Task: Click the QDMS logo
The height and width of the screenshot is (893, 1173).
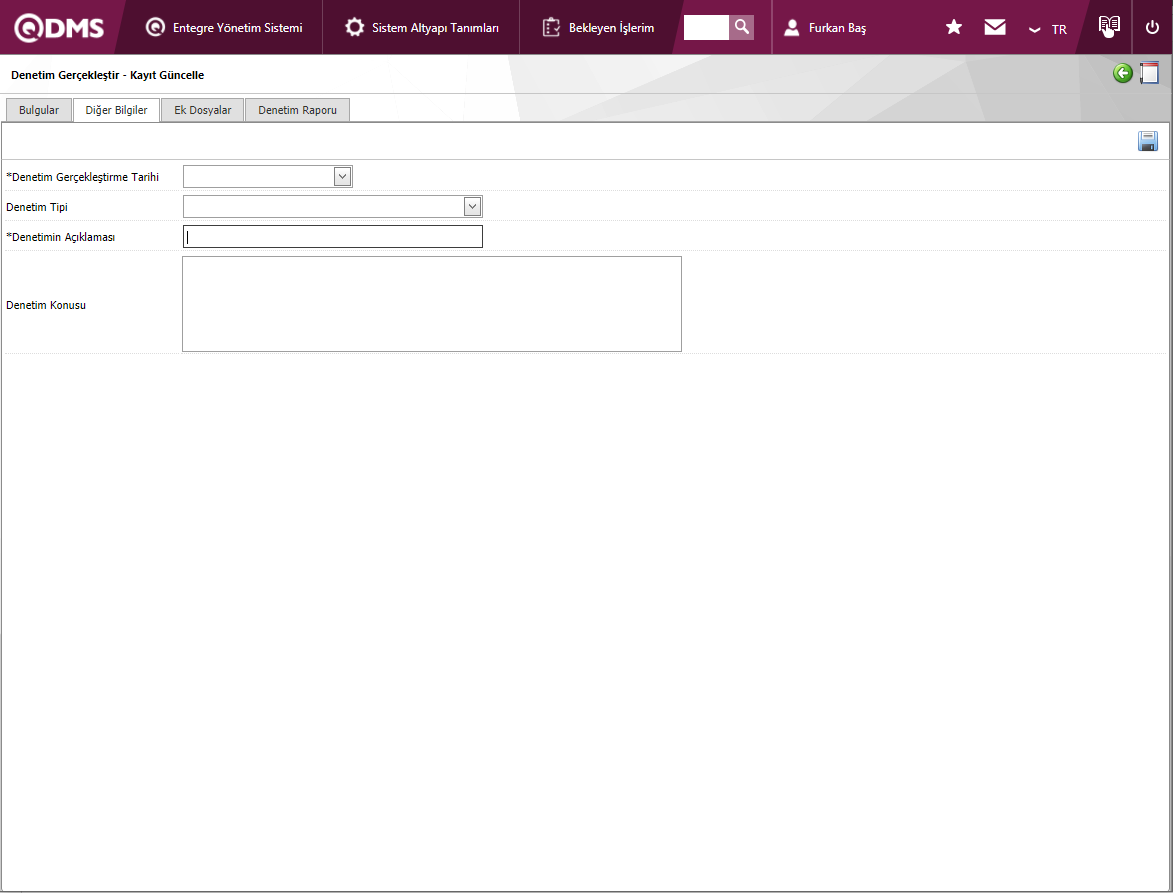Action: pyautogui.click(x=59, y=28)
